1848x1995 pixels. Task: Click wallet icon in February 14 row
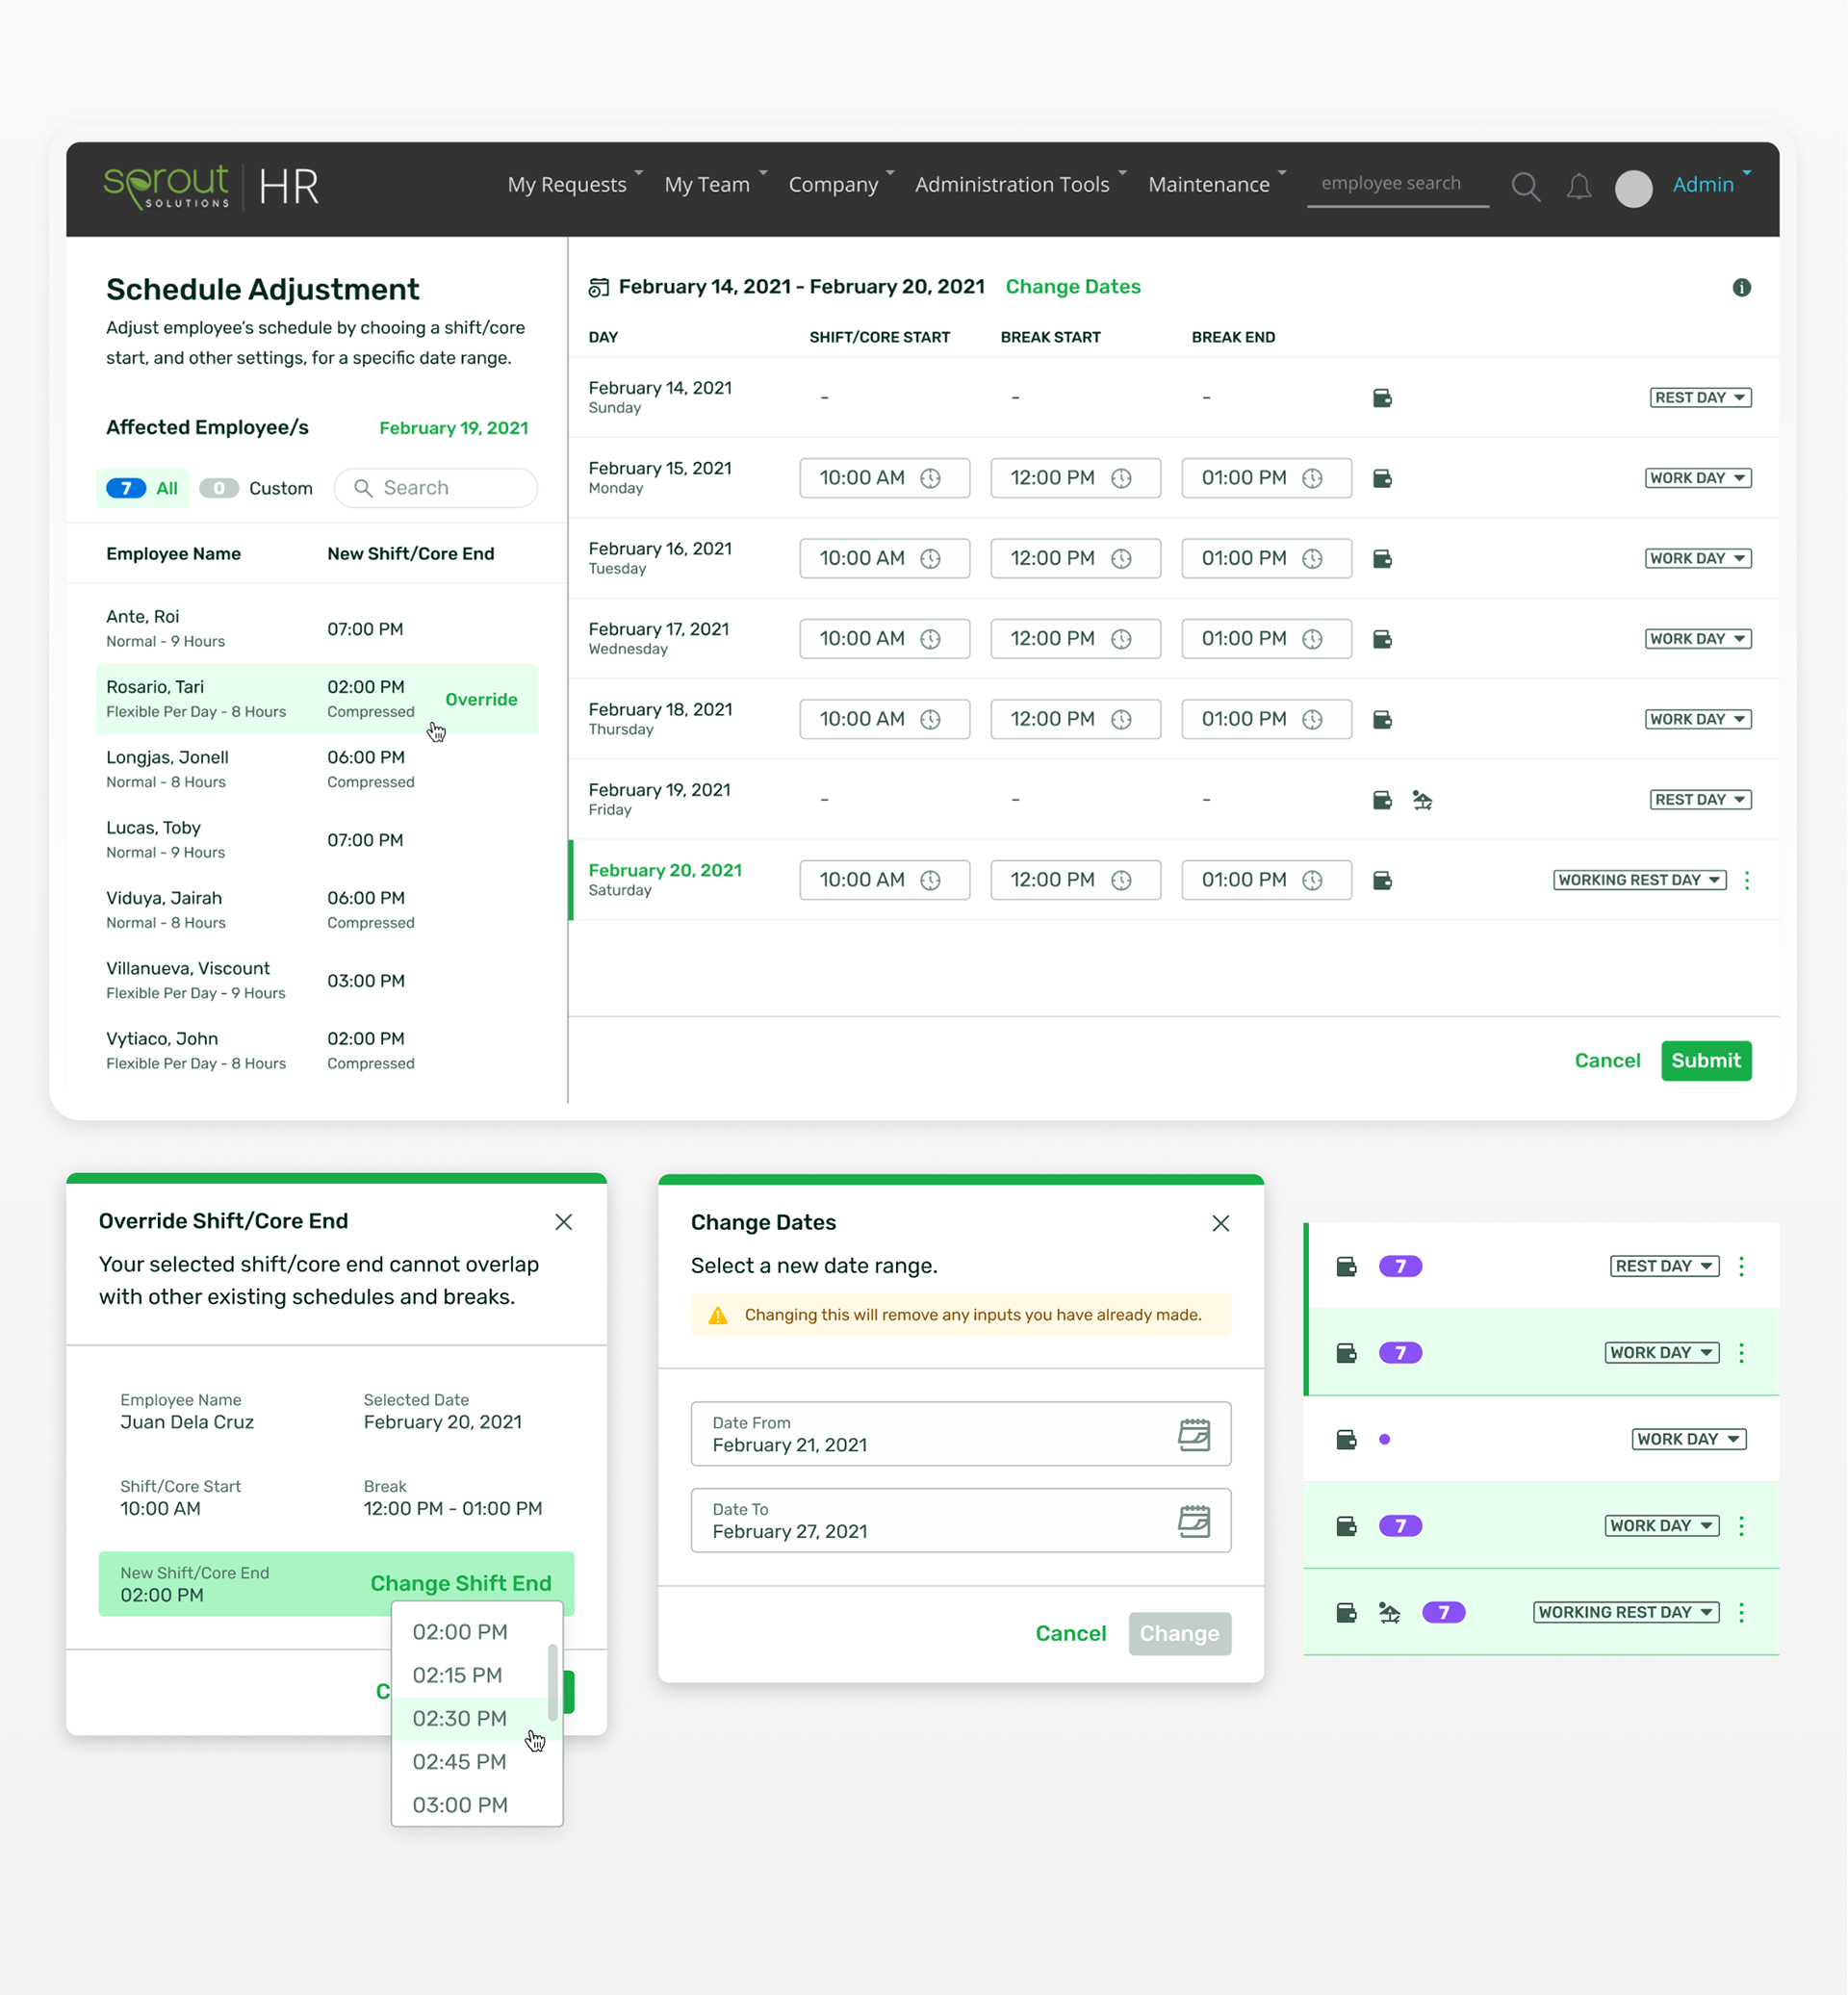(x=1382, y=398)
